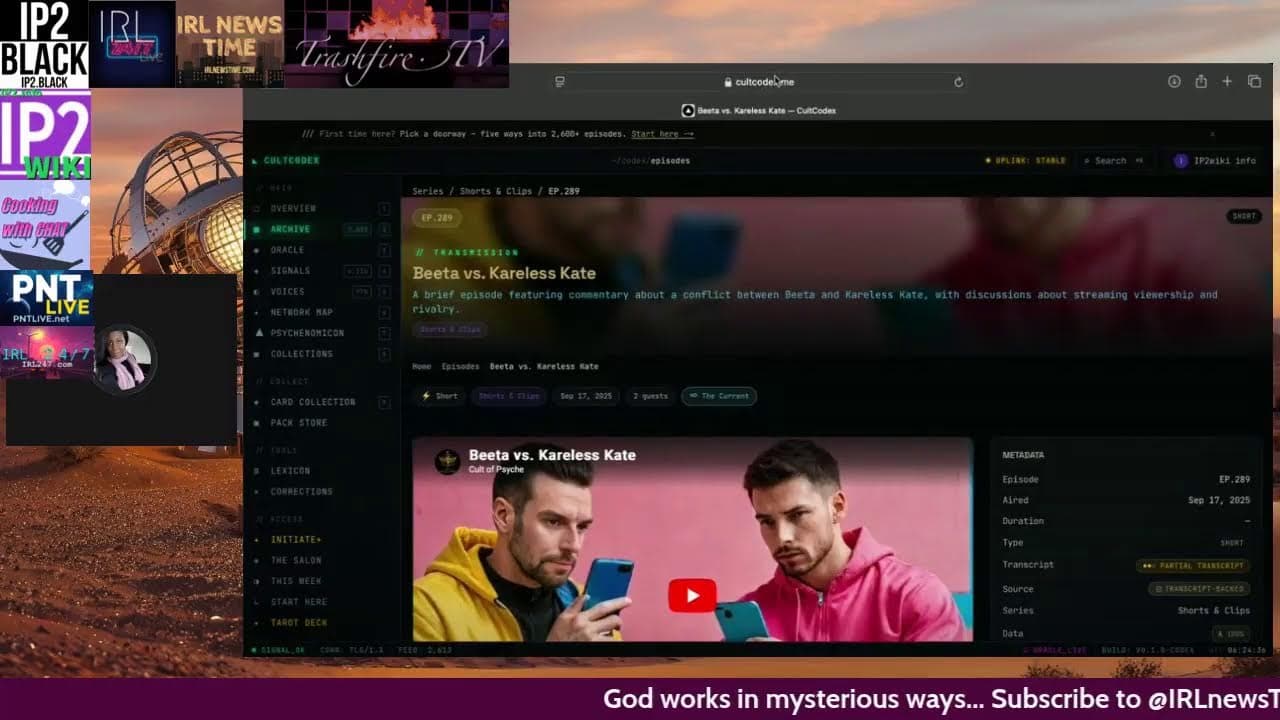
Task: Go to Episodes in lower breadcrumb
Action: (x=460, y=367)
